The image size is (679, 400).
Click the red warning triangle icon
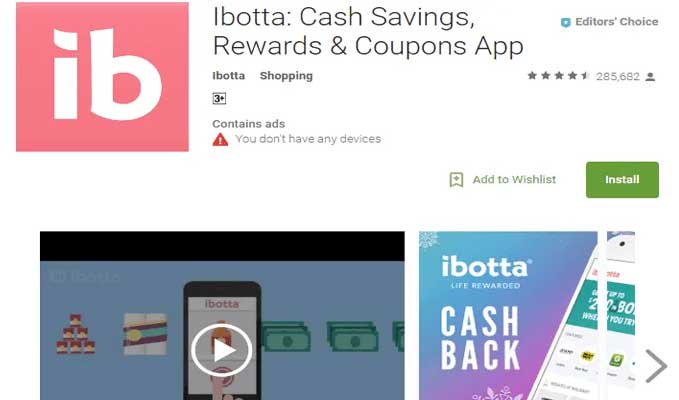(x=220, y=139)
